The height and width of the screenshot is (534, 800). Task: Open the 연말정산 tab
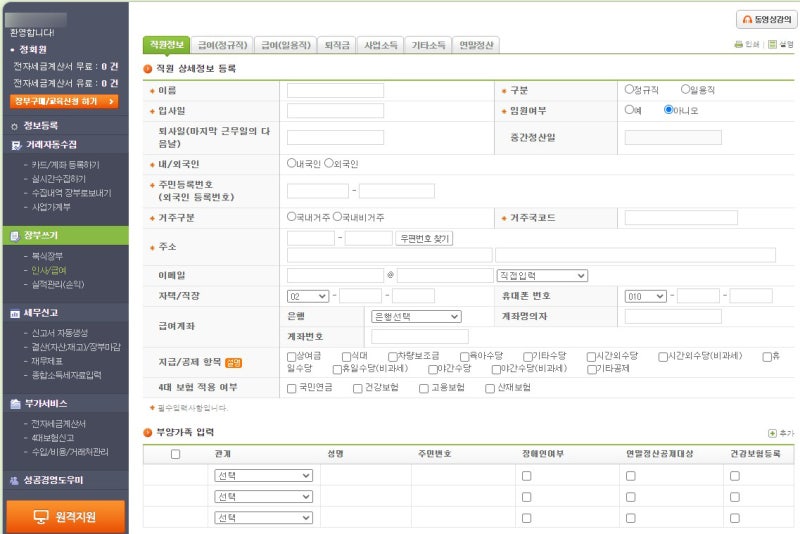tap(476, 45)
